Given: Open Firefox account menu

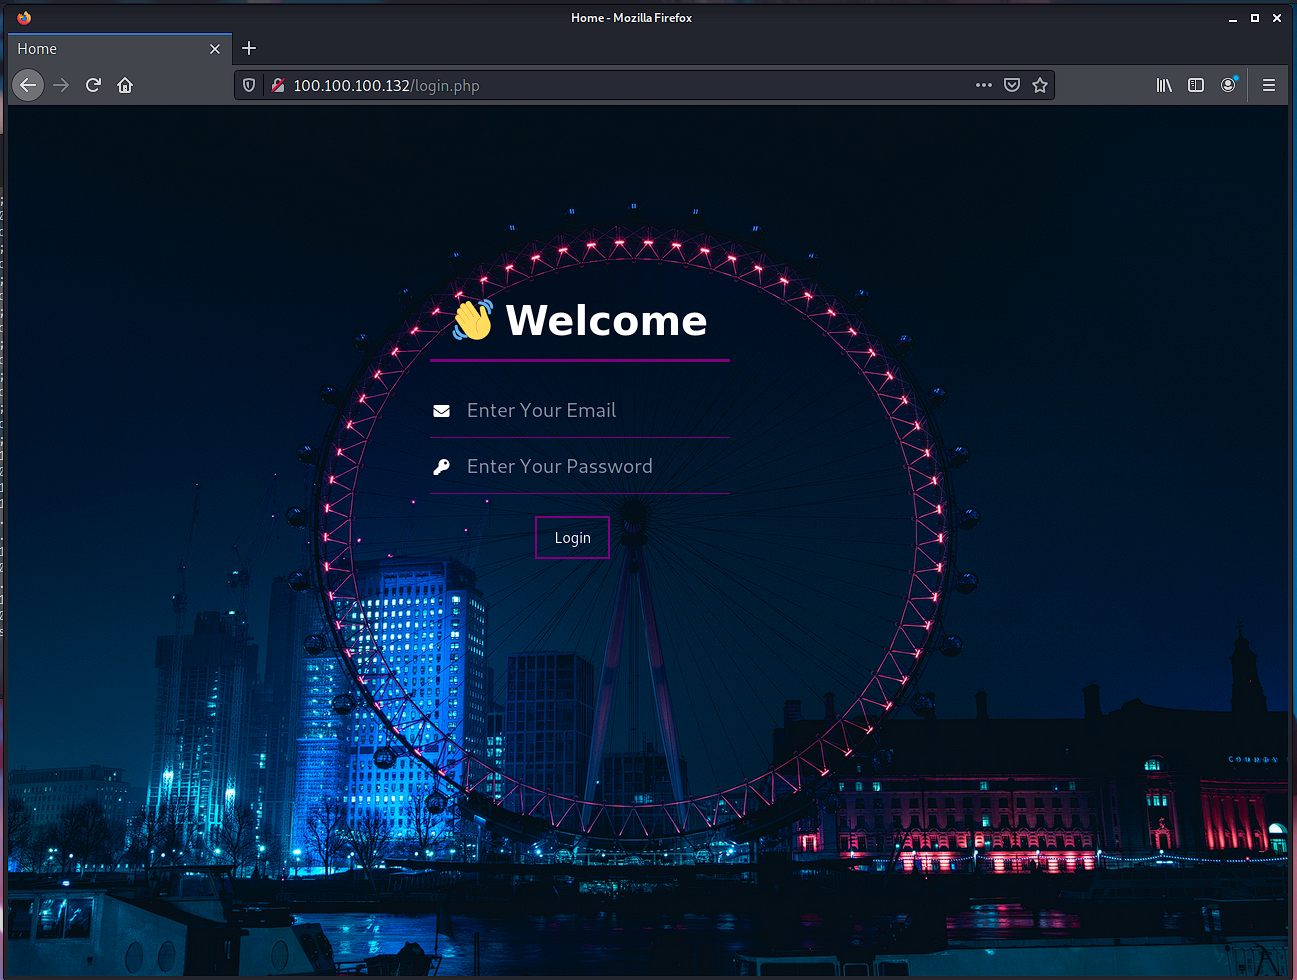Looking at the screenshot, I should (1228, 85).
